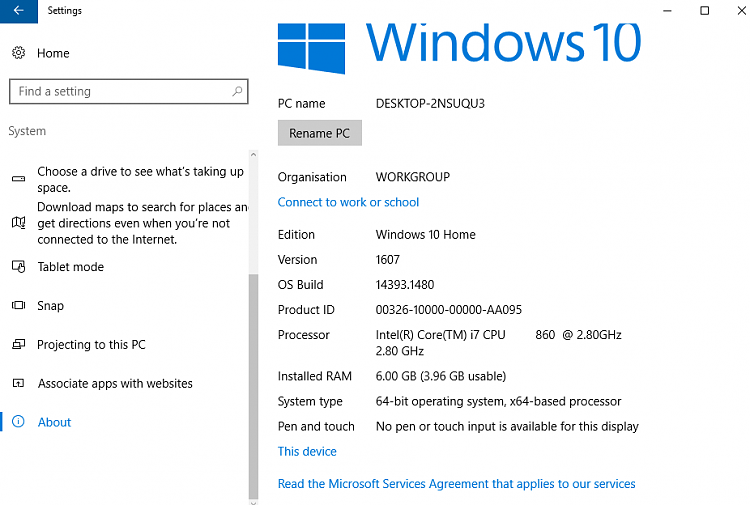Open Projecting to this PC settings
Viewport: 750px width, 505px height.
tap(91, 345)
